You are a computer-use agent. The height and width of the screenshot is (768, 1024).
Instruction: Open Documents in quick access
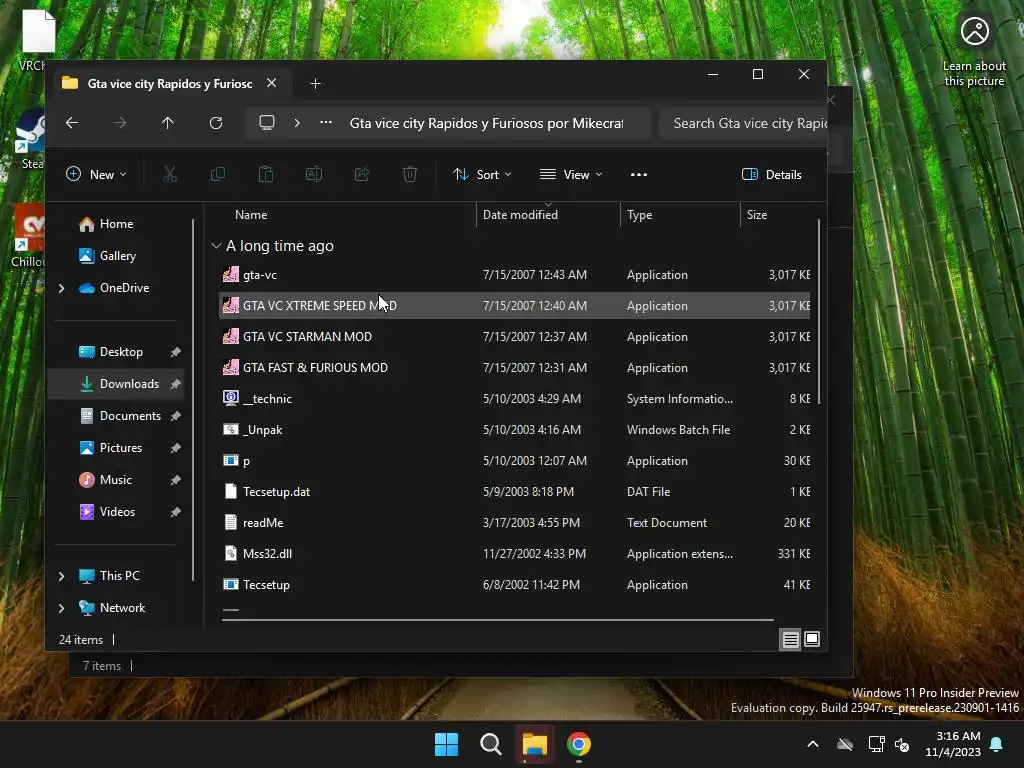[x=120, y=416]
